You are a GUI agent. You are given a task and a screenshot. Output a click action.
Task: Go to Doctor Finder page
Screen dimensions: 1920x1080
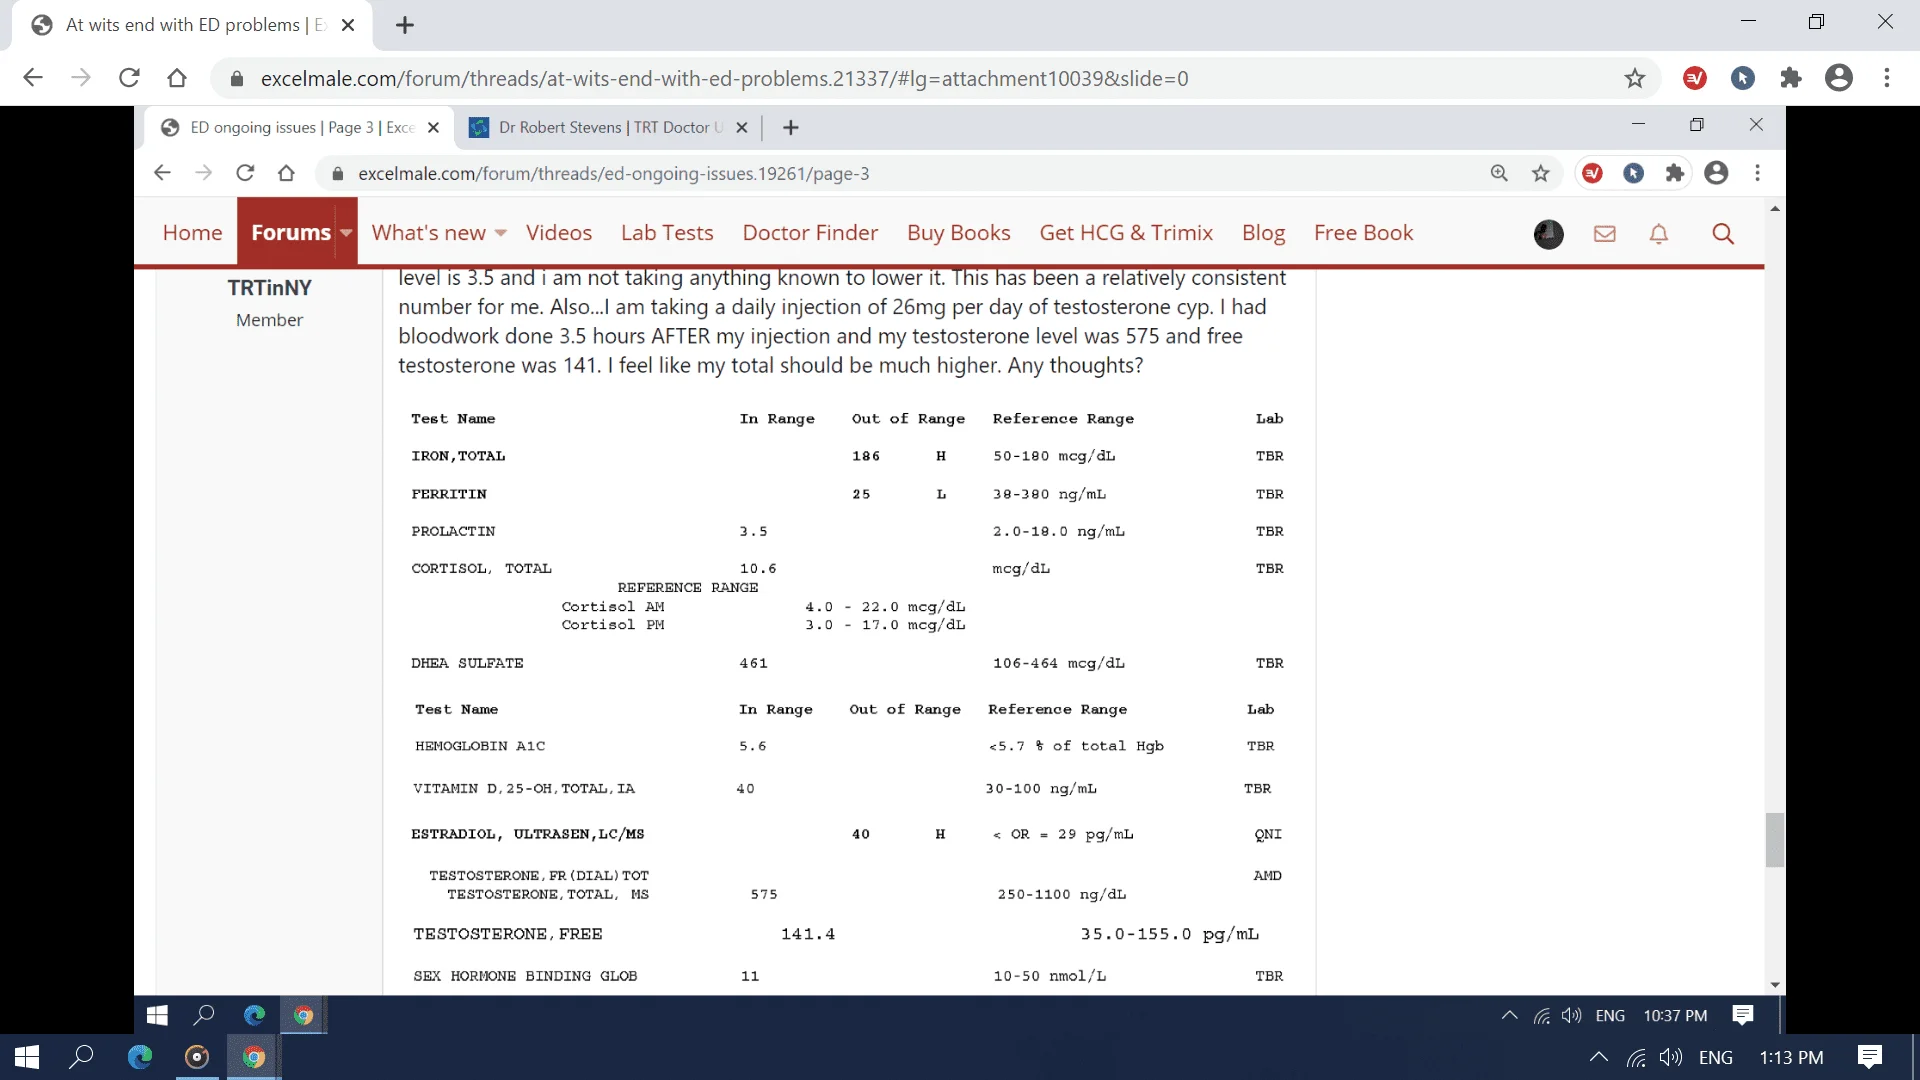[x=810, y=233]
